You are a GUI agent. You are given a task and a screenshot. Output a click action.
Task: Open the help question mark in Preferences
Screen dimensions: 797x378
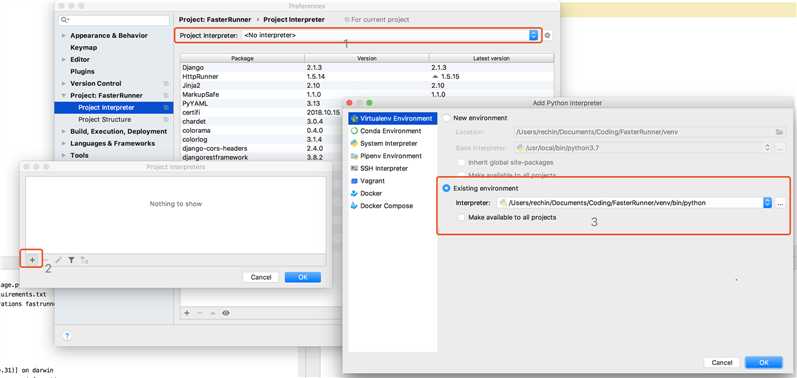click(67, 336)
